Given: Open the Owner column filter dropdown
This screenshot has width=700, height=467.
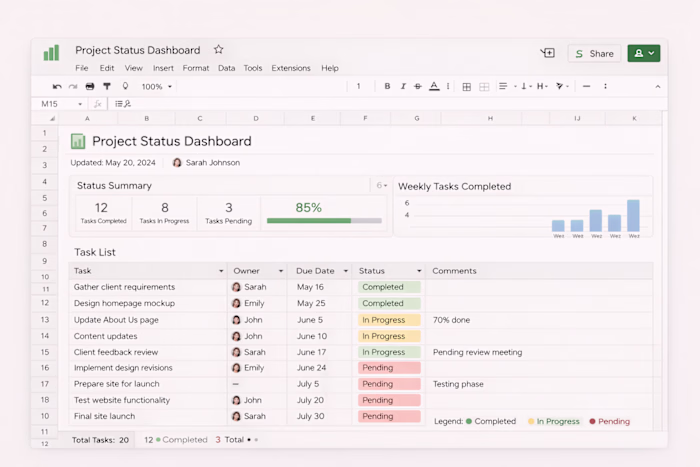Looking at the screenshot, I should click(x=281, y=271).
